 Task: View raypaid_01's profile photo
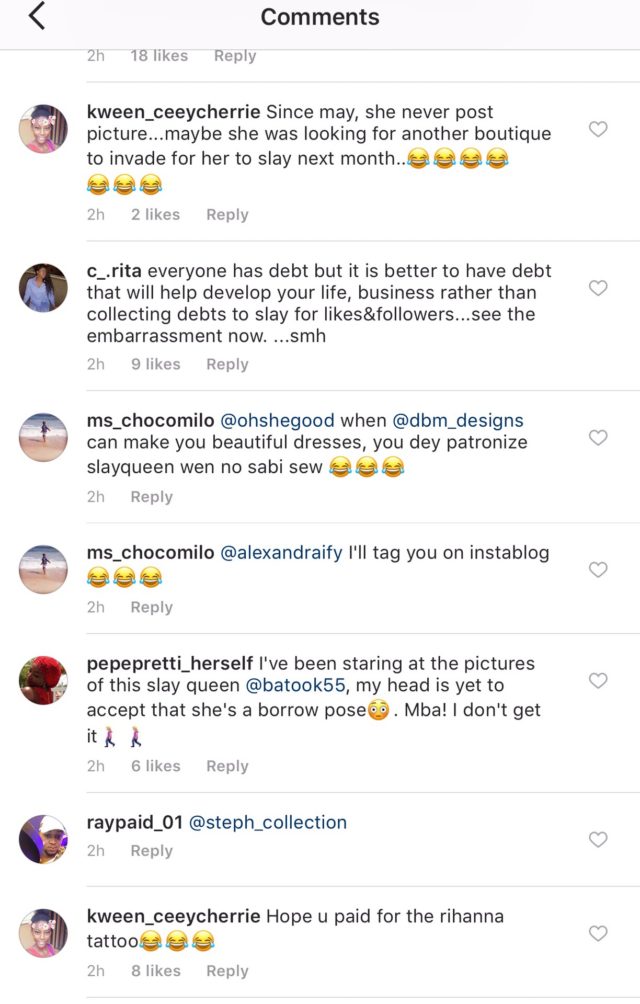[43, 839]
